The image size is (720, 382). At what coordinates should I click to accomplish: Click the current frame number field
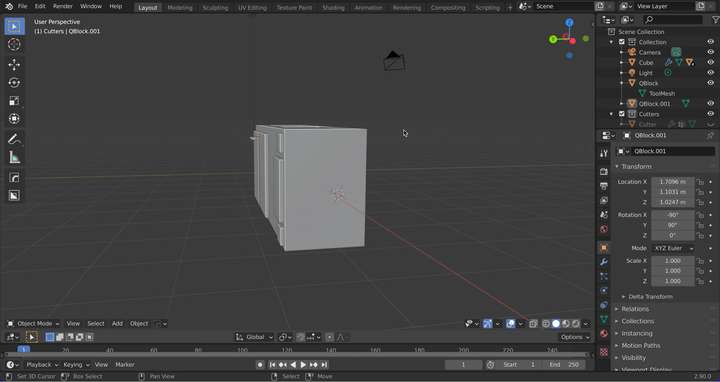[463, 365]
